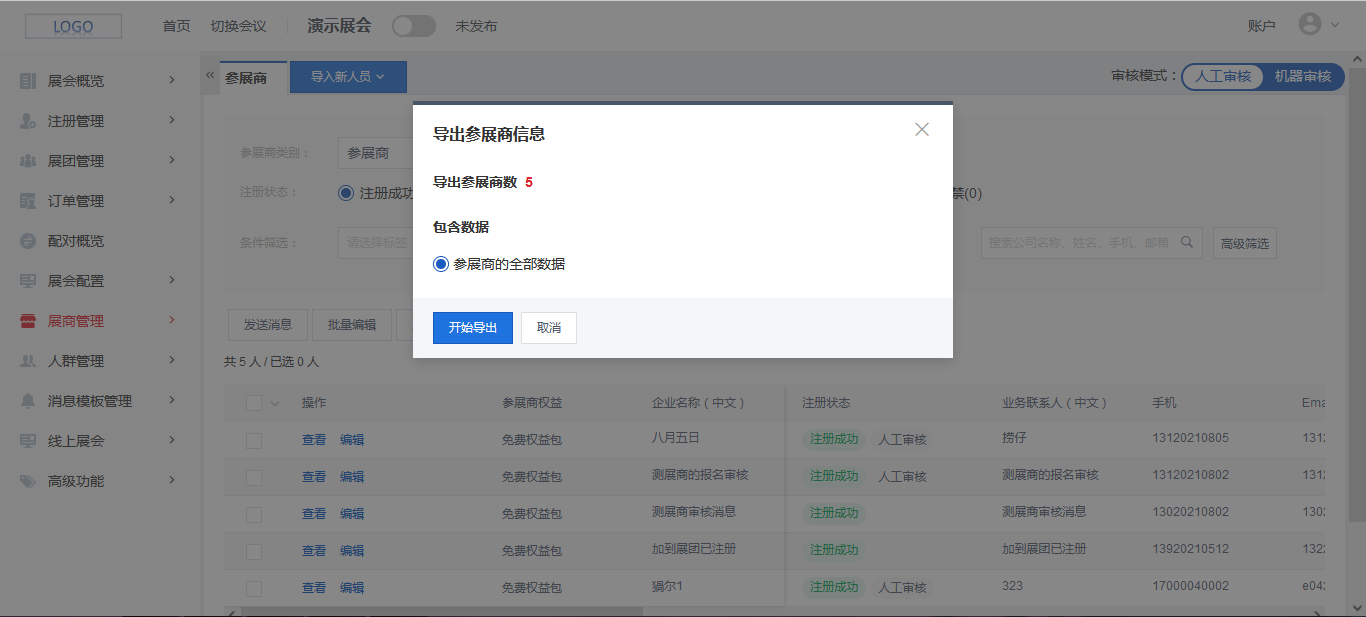Click the 消息模板管理 bell icon

[x=28, y=401]
